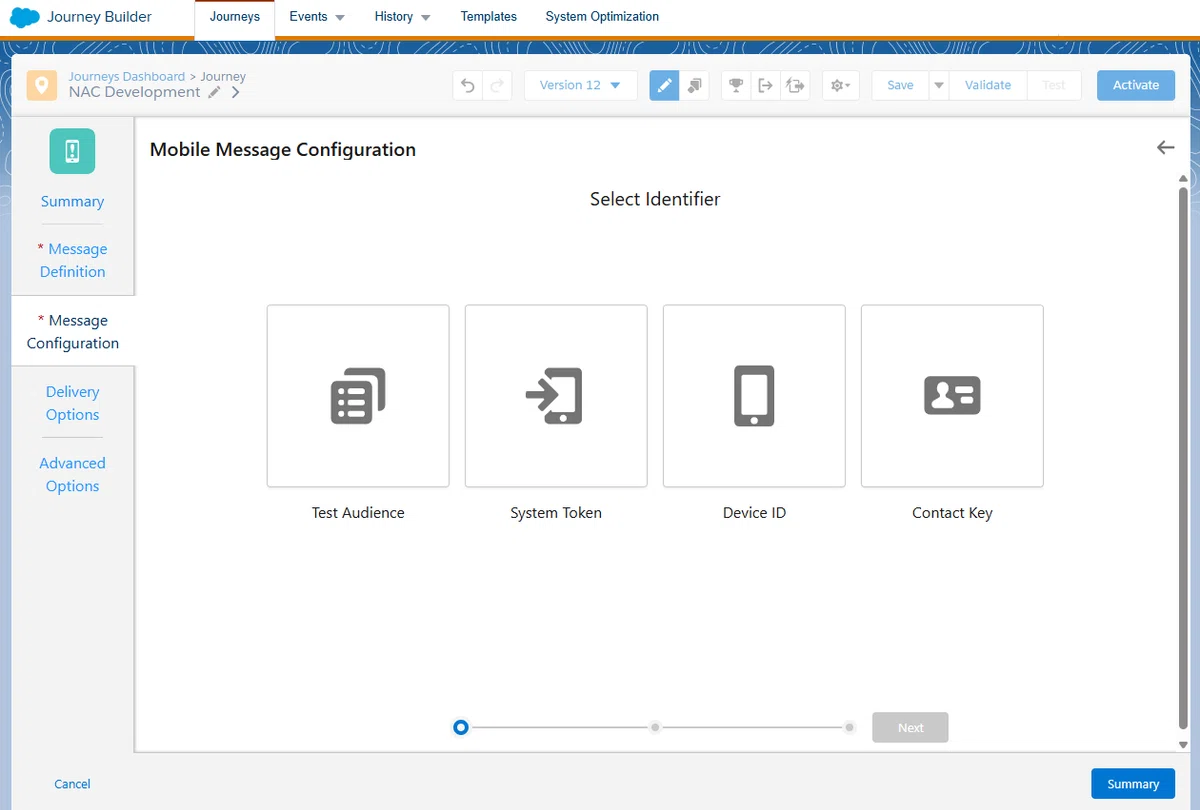1200x810 pixels.
Task: Go to Advanced Options step
Action: (x=72, y=474)
